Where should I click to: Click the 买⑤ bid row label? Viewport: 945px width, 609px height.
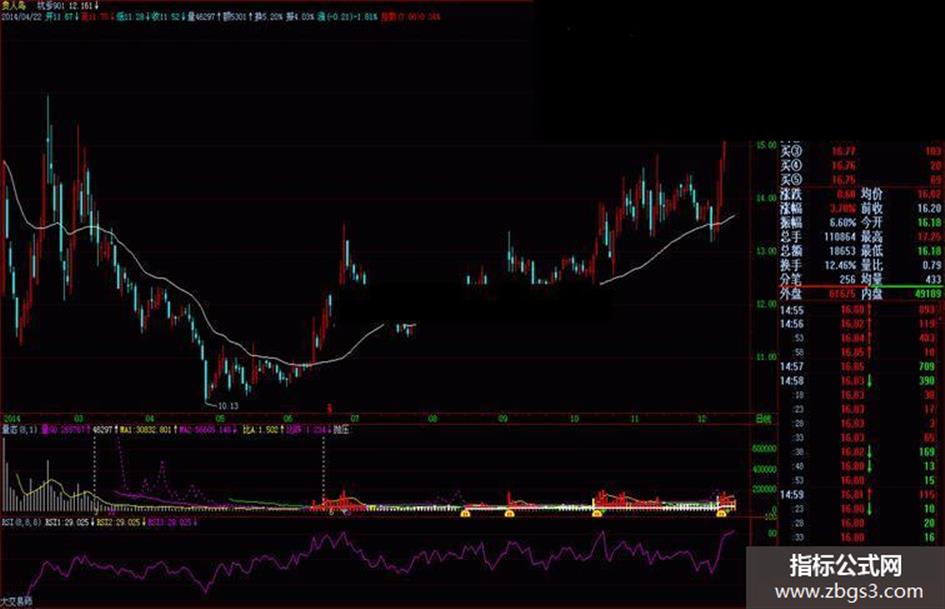pyautogui.click(x=791, y=180)
